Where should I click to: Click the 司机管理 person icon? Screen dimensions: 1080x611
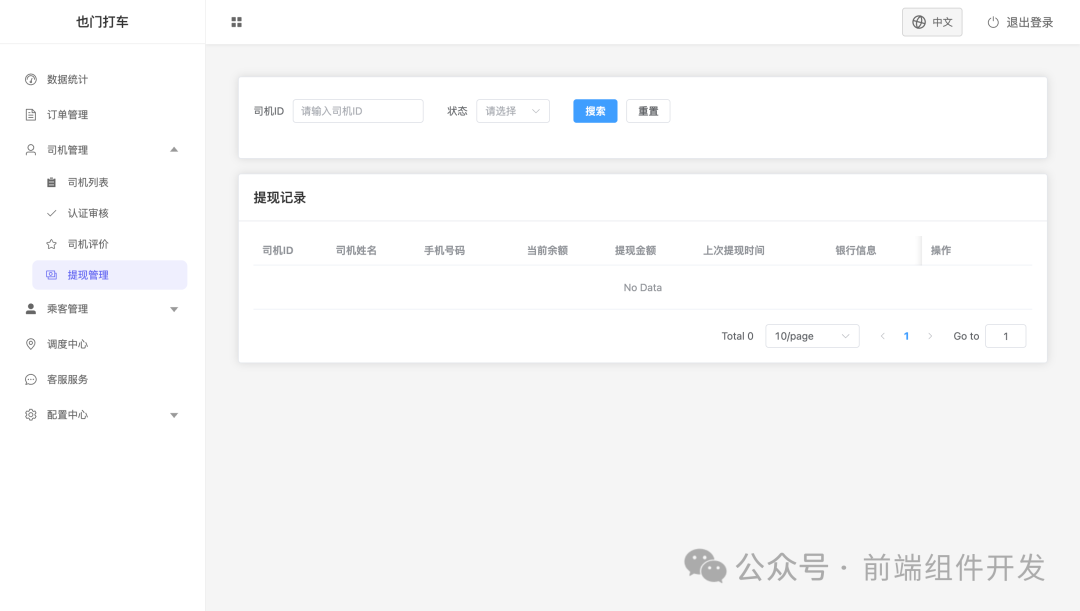pyautogui.click(x=31, y=149)
